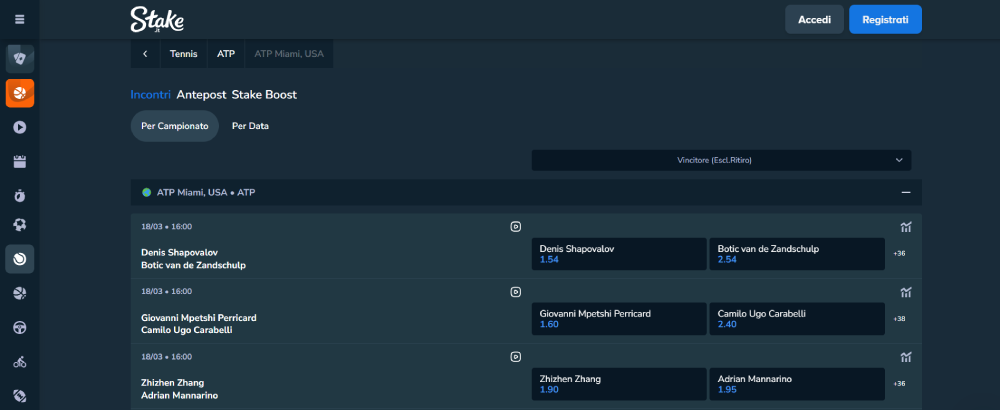Switch to Antepost tab

202,94
